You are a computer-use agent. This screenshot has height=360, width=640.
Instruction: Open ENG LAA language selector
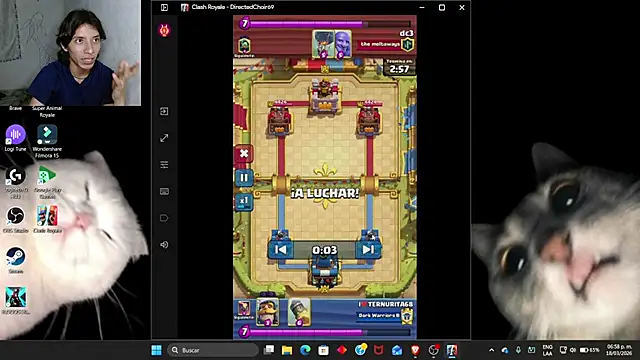[548, 350]
